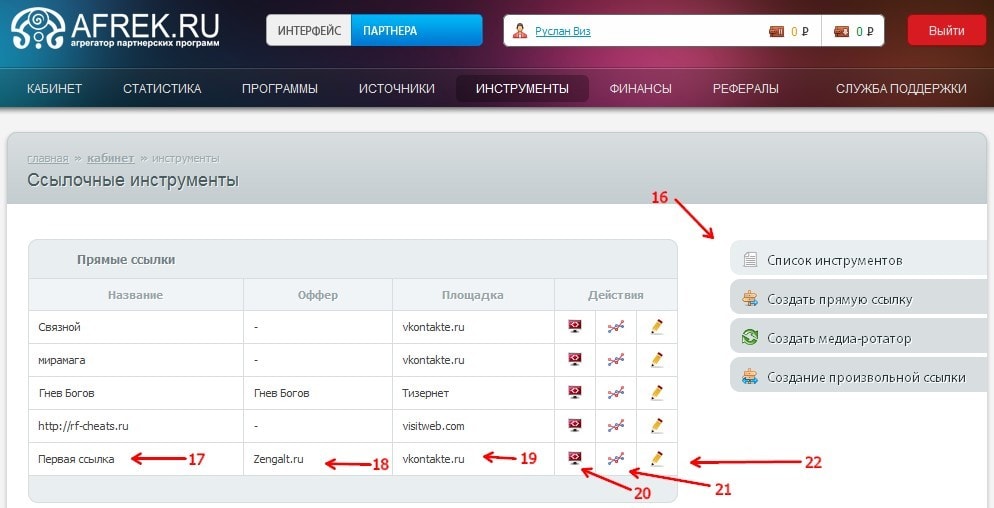Image resolution: width=994 pixels, height=508 pixels.
Task: Switch to the ИНТЕРФЕЙС toggle segment
Action: 309,30
